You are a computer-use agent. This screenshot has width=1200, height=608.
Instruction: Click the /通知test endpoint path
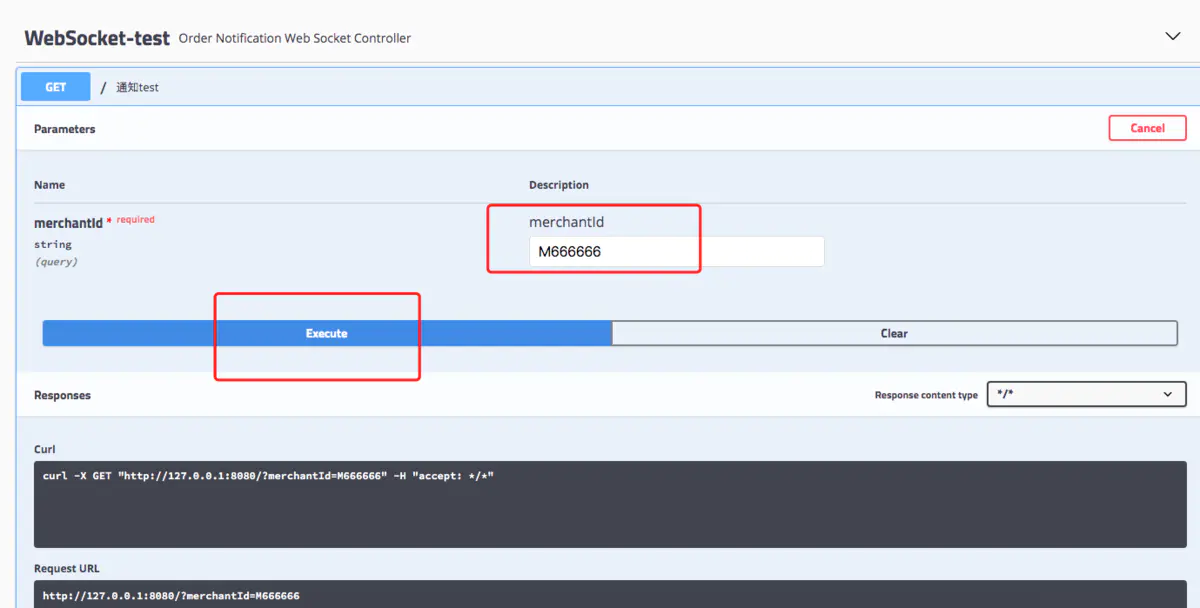click(130, 87)
